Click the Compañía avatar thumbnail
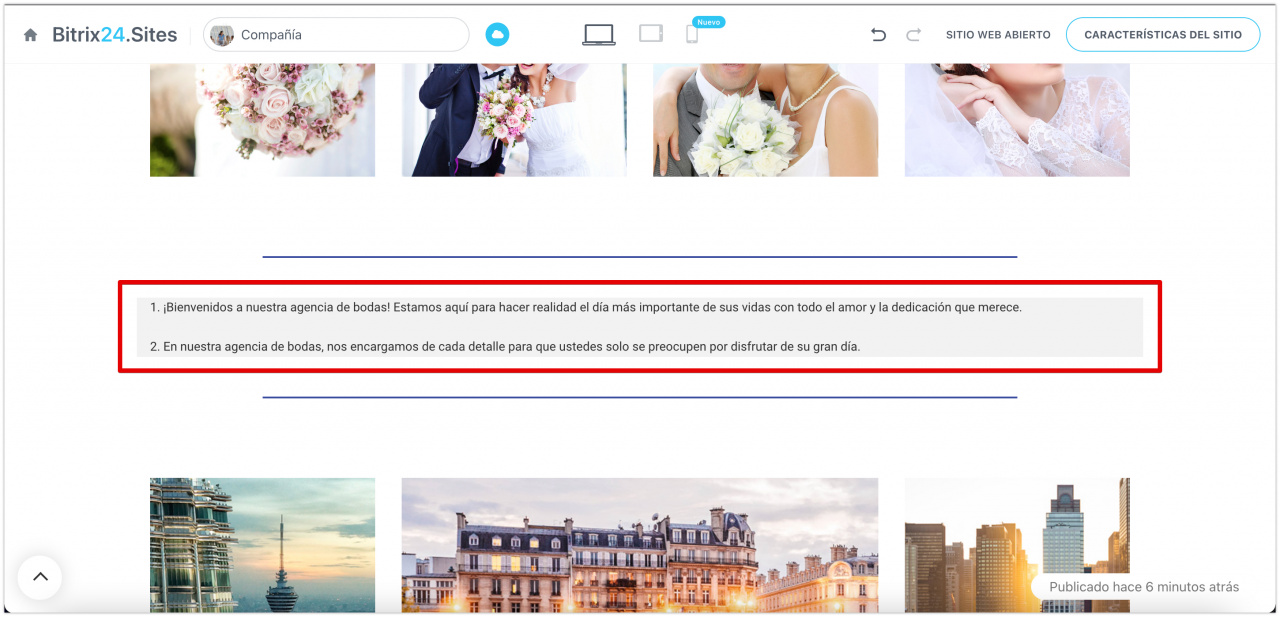Viewport: 1280px width, 617px height. (222, 35)
